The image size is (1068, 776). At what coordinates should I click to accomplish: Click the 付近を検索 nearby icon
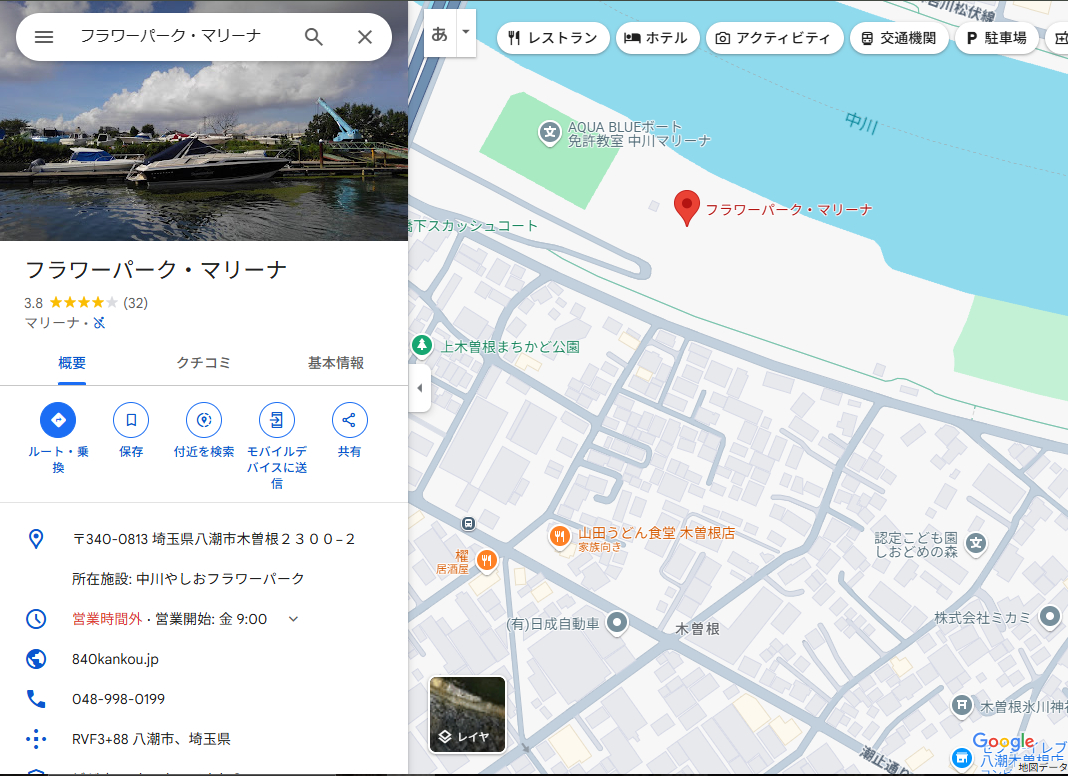204,420
